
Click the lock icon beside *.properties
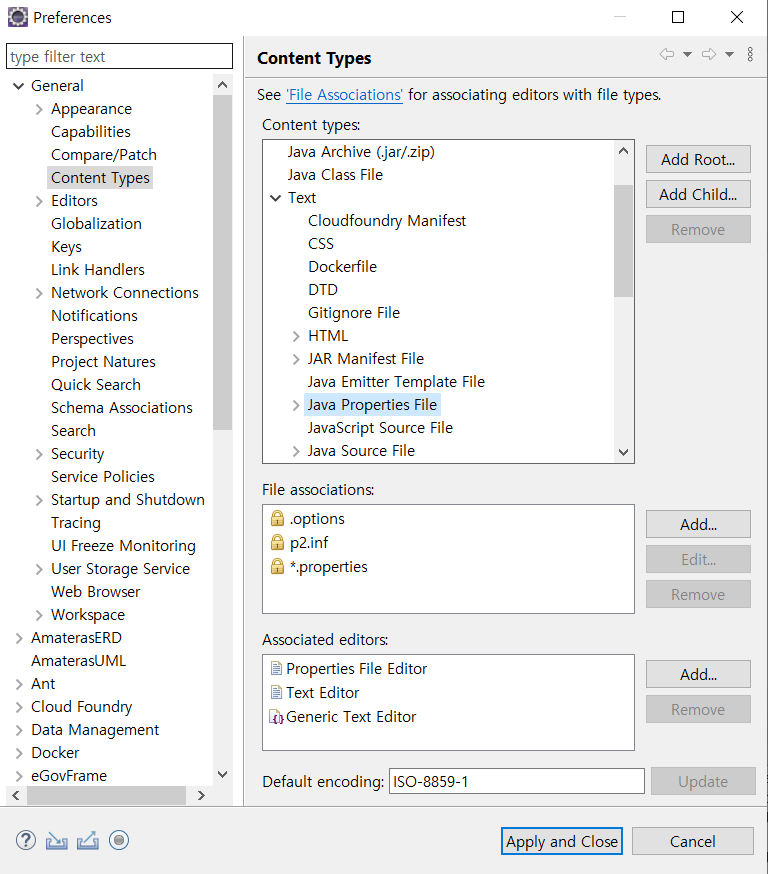(277, 566)
